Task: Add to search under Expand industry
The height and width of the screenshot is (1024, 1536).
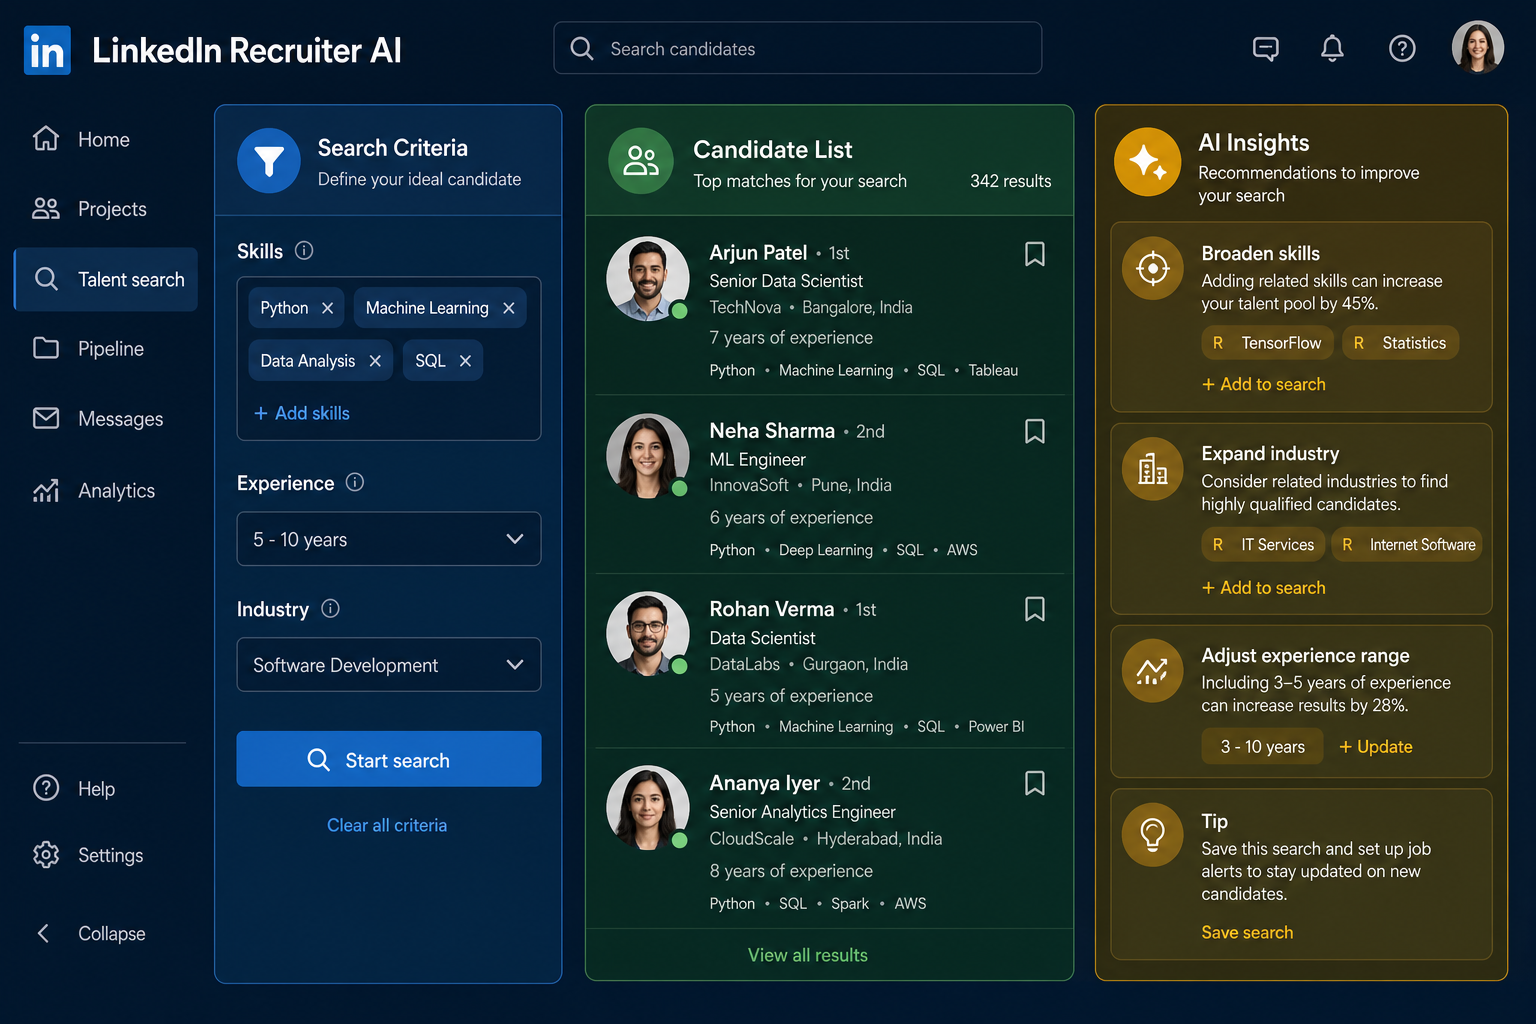Action: tap(1264, 588)
